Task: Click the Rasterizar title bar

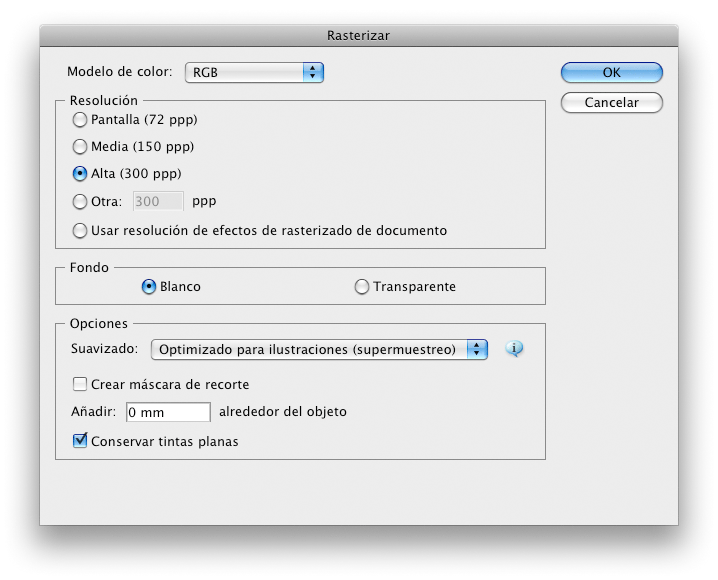Action: coord(358,36)
